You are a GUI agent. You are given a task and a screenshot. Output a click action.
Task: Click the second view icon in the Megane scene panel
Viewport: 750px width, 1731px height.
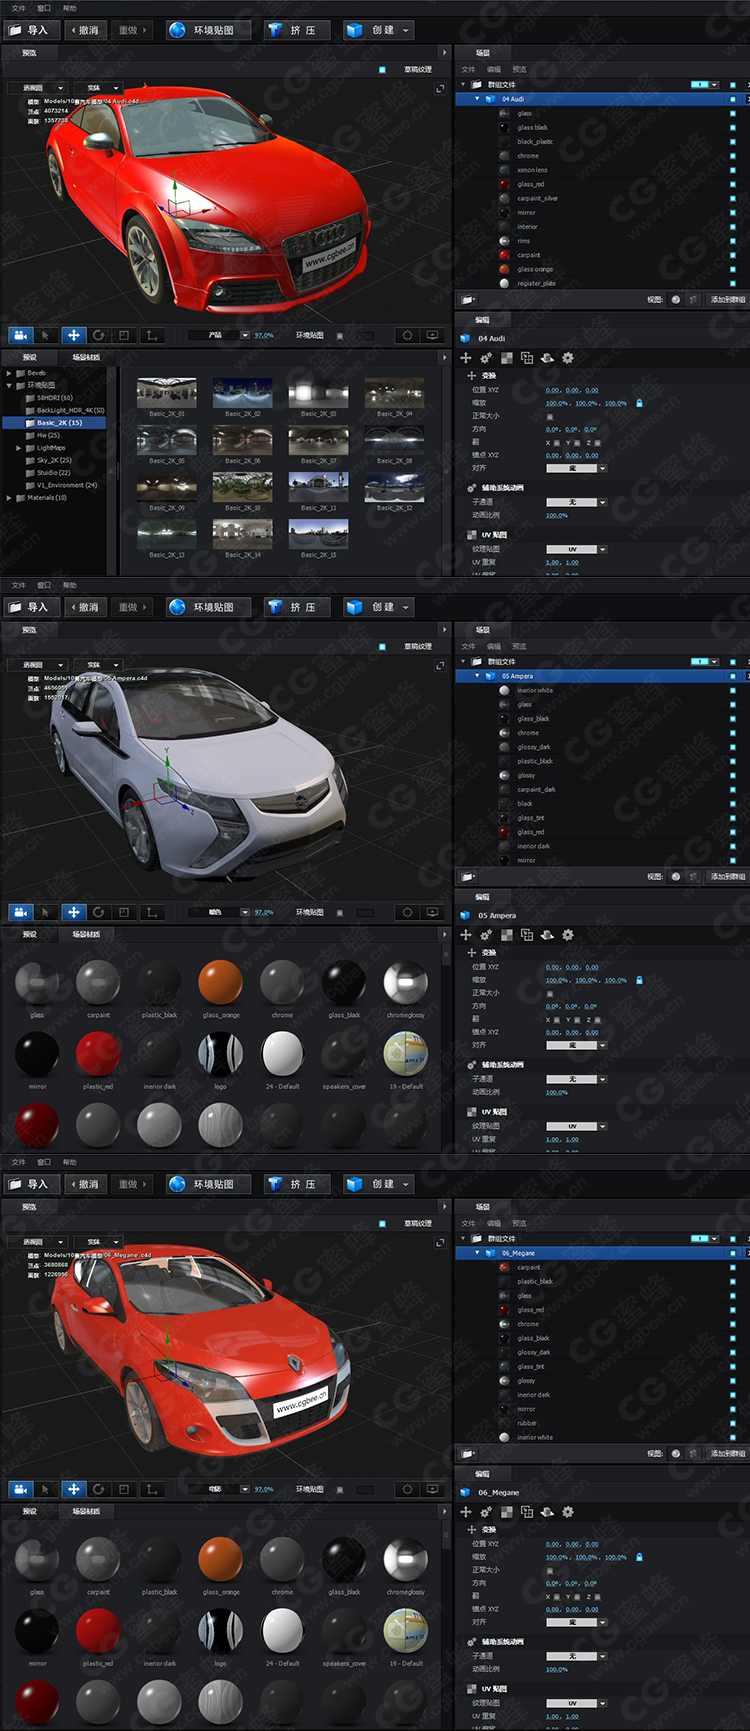pos(693,1453)
